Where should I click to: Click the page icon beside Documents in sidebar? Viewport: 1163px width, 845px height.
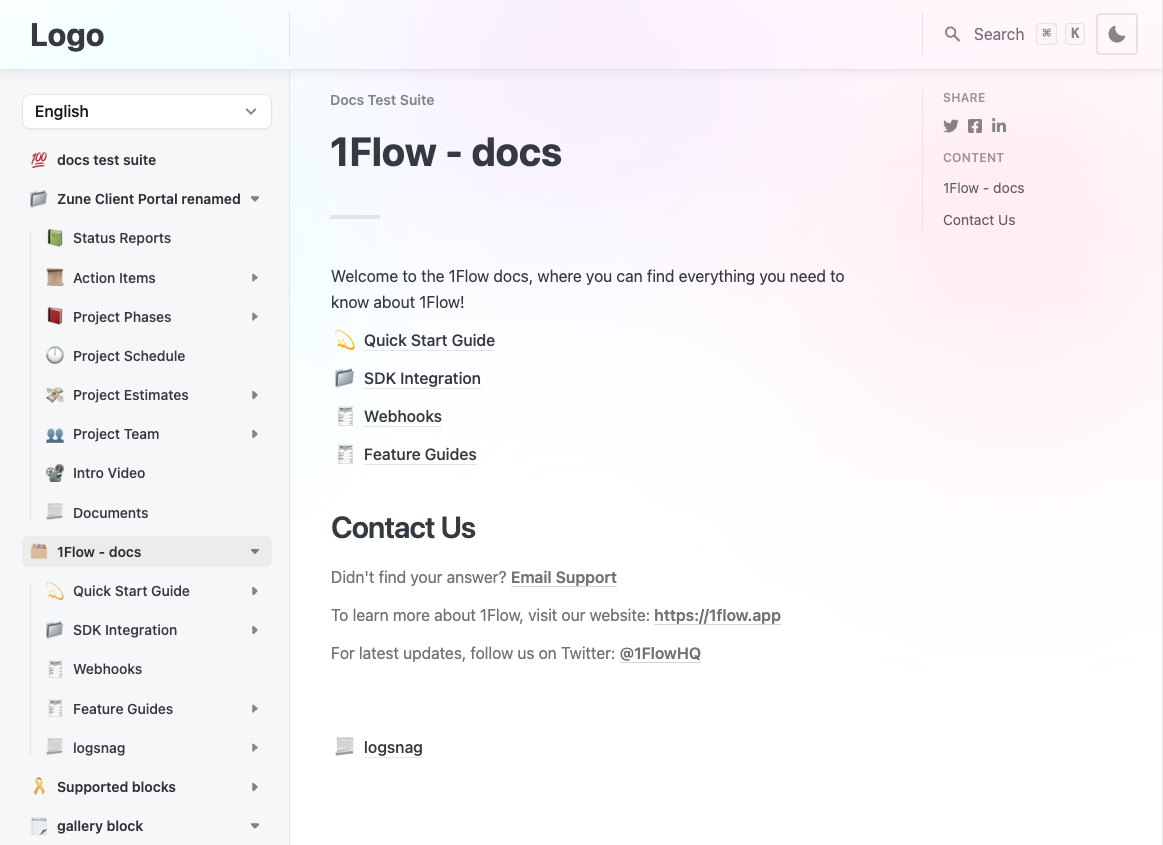point(55,512)
